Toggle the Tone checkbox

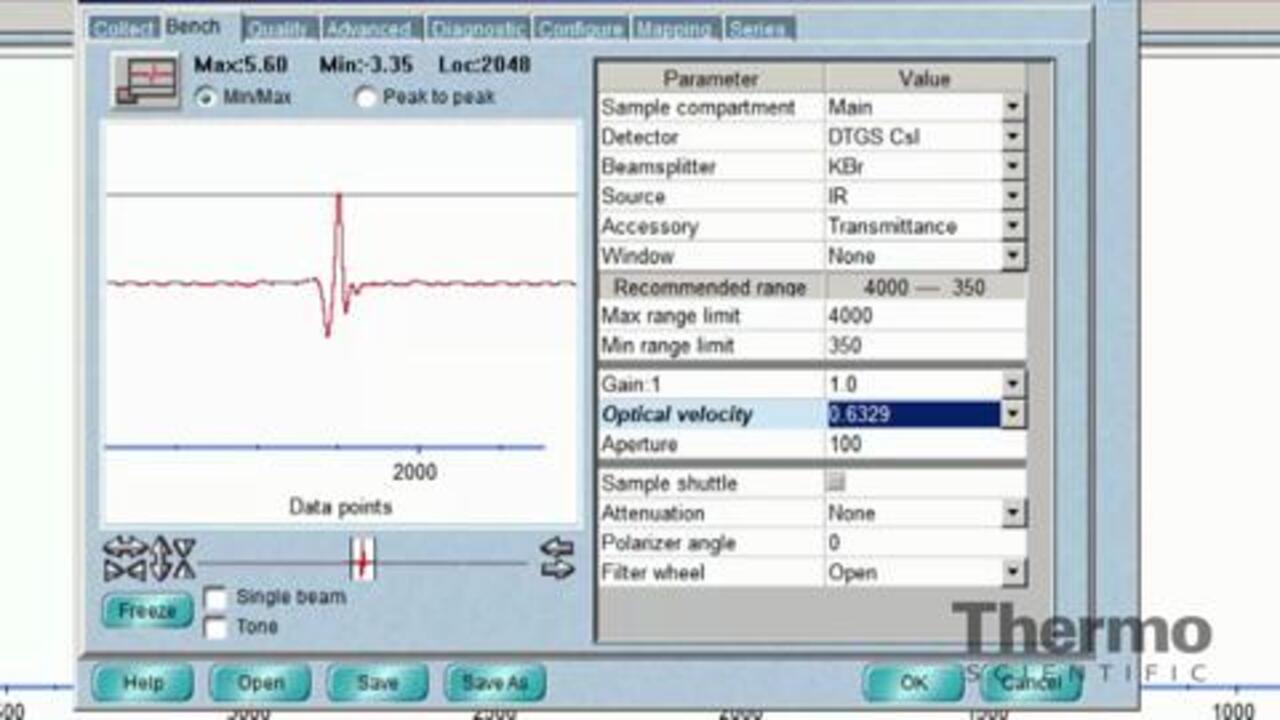tap(215, 628)
